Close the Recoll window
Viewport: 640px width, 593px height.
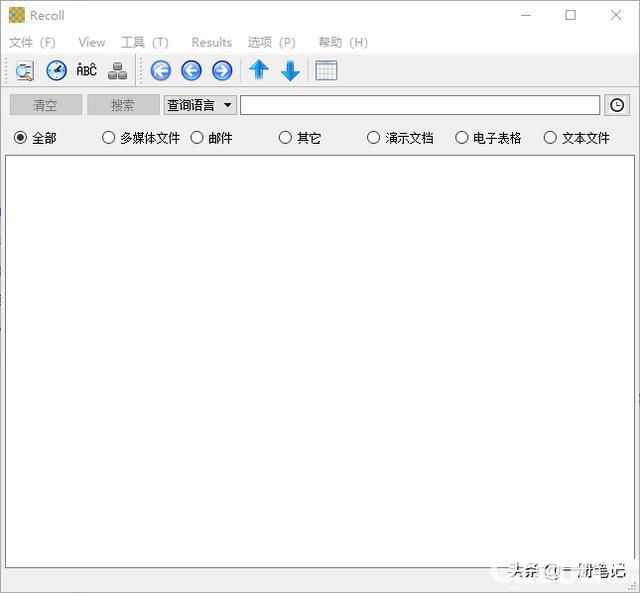[x=616, y=16]
